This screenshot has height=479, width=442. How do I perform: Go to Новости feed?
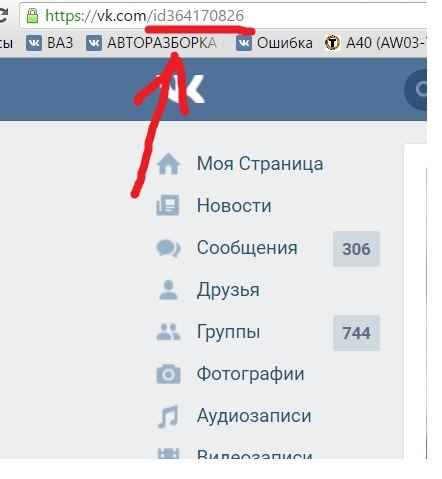(x=234, y=205)
